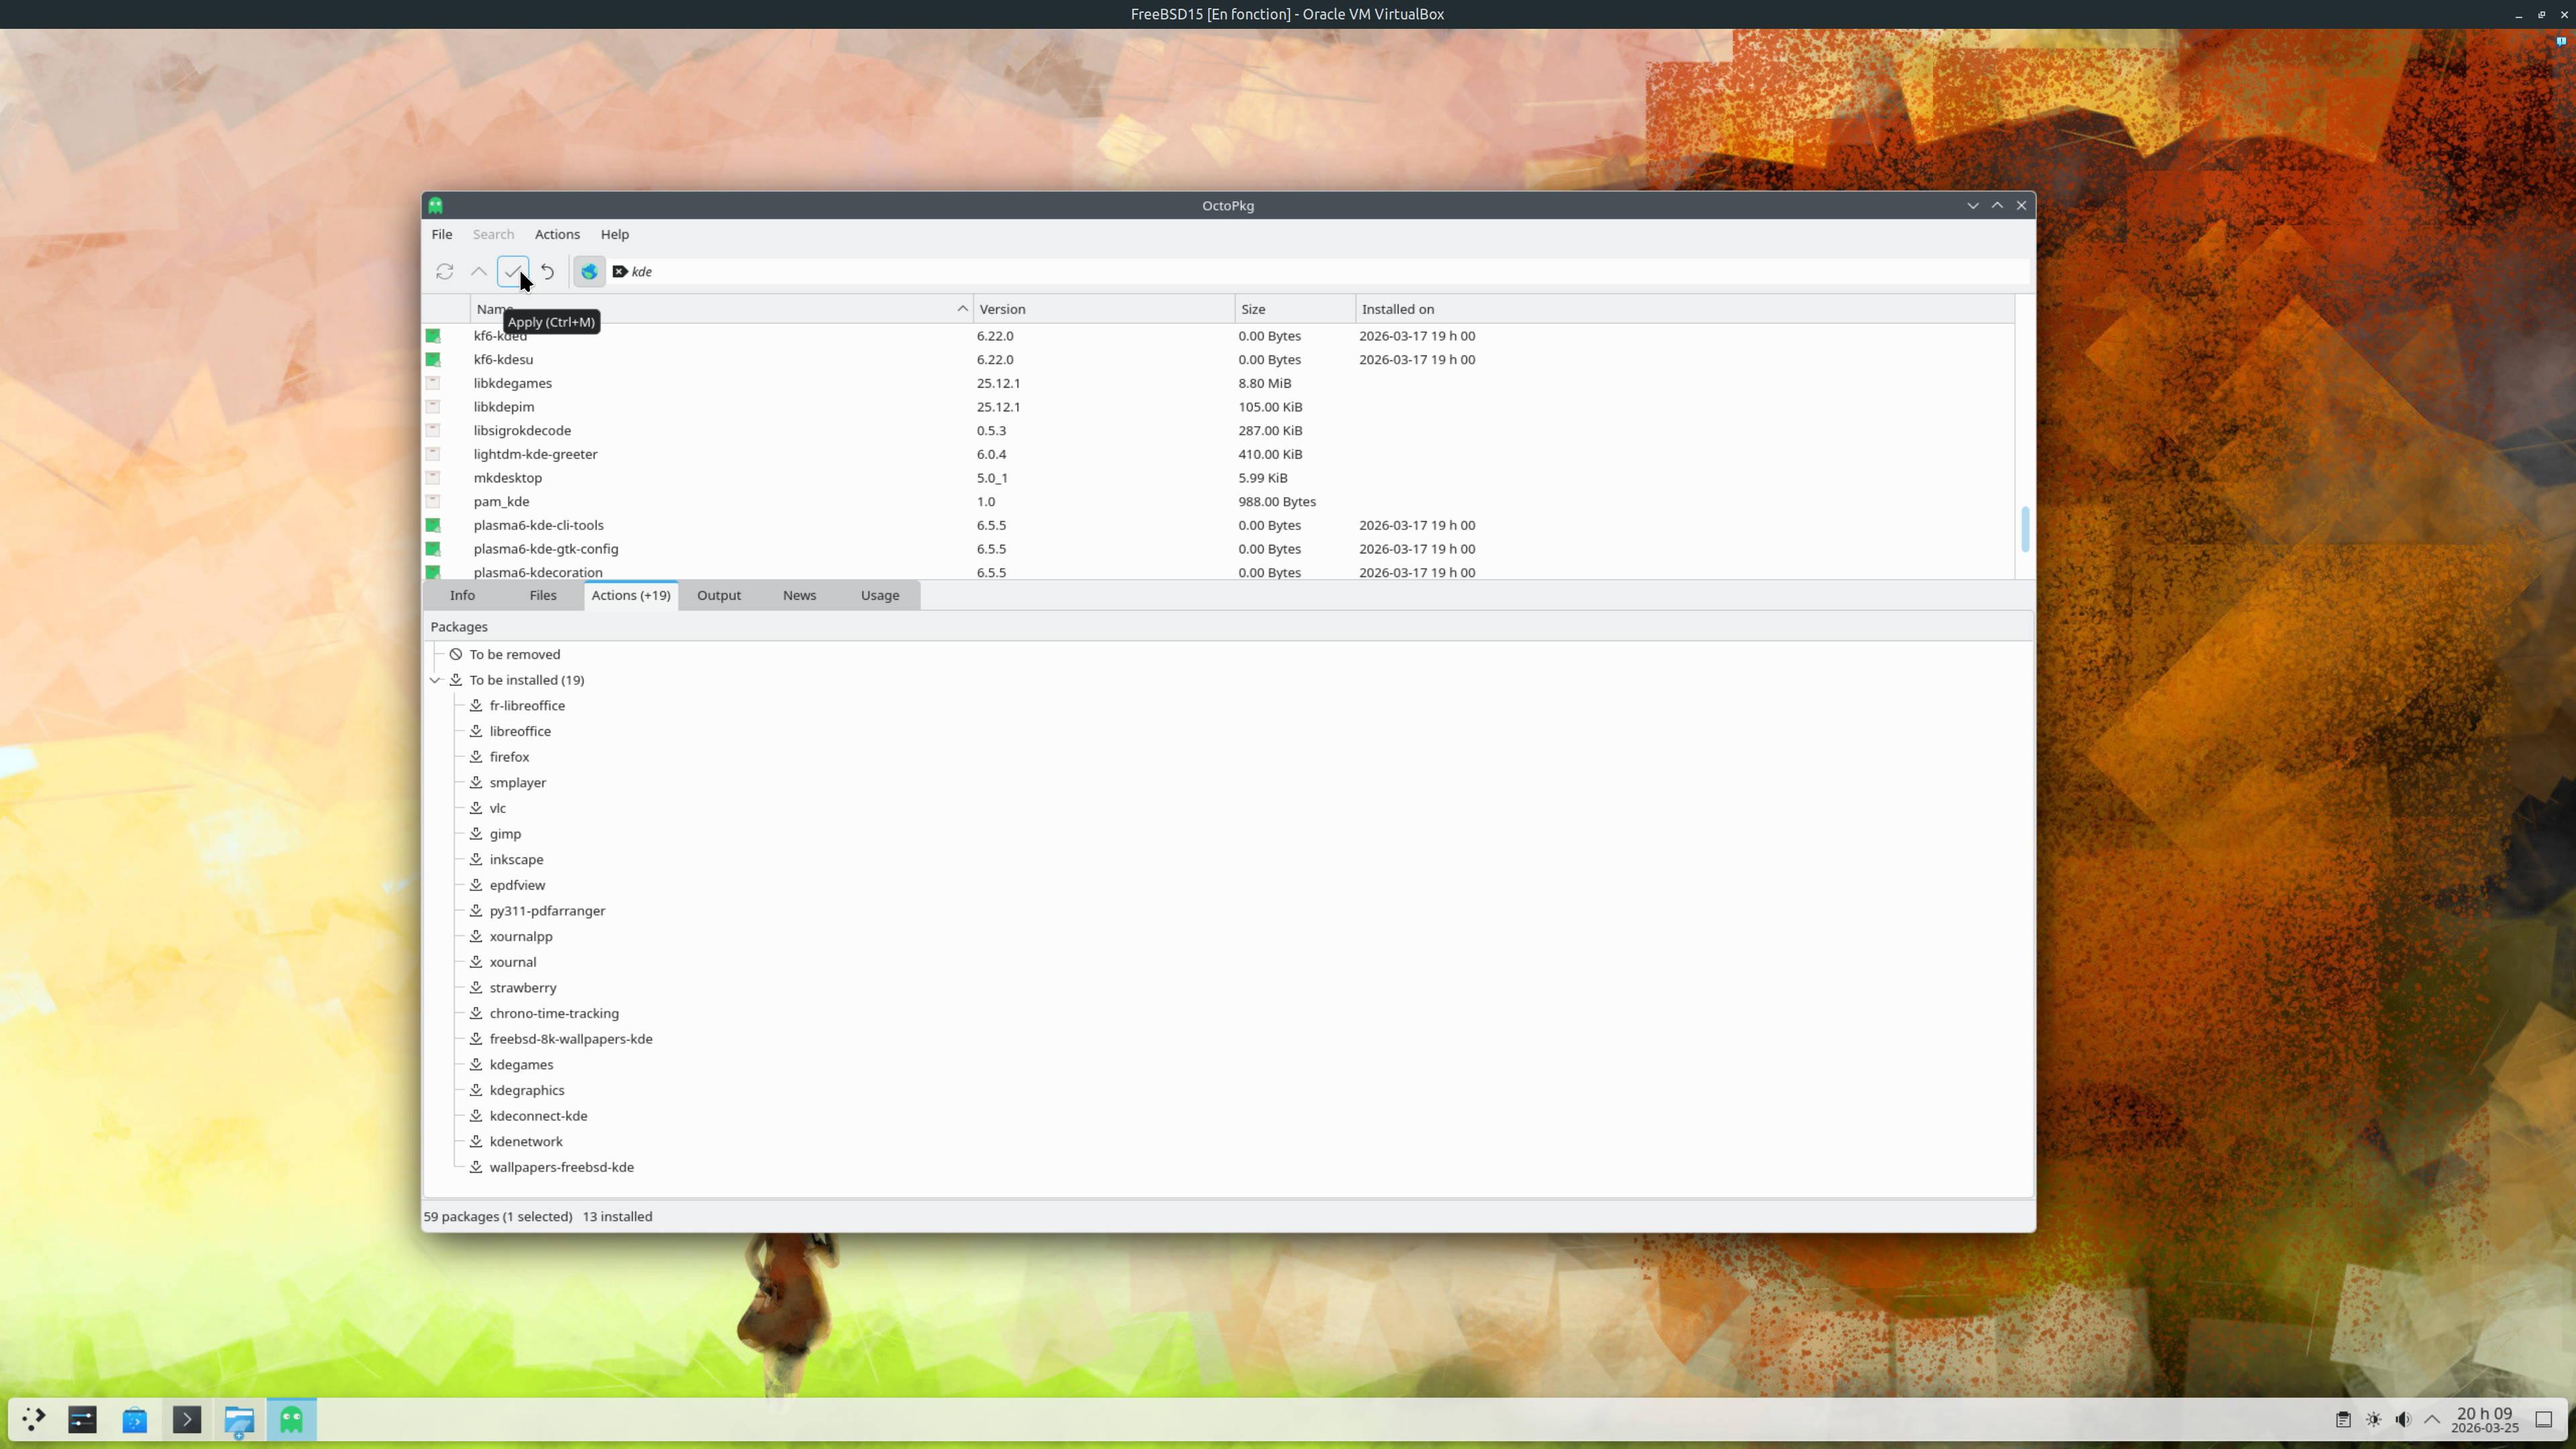Select kdeconnect-kde in pending install list
The height and width of the screenshot is (1449, 2576).
pos(538,1116)
